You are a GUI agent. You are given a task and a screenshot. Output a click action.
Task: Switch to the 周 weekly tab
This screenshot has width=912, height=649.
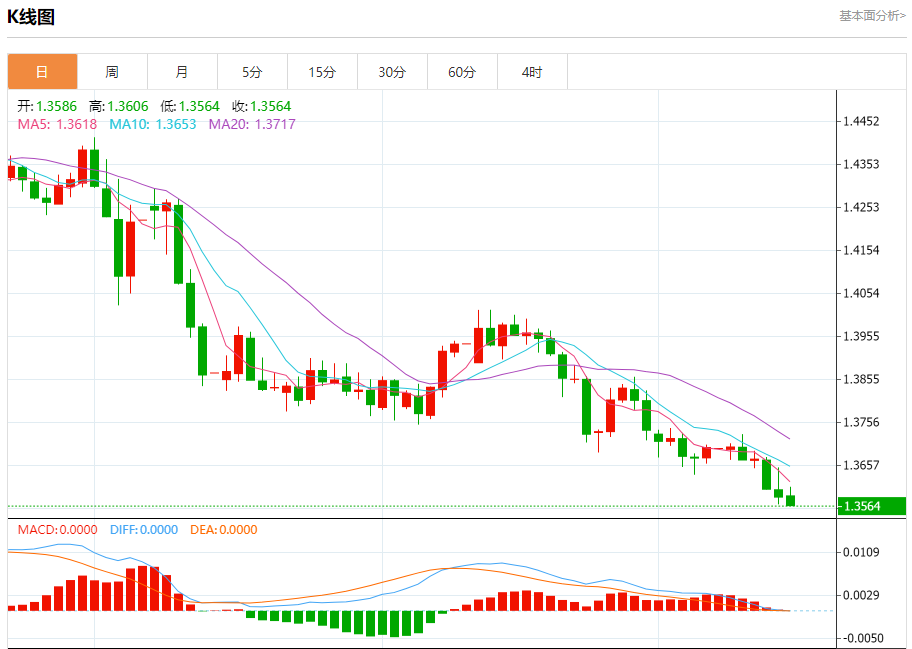[x=112, y=72]
